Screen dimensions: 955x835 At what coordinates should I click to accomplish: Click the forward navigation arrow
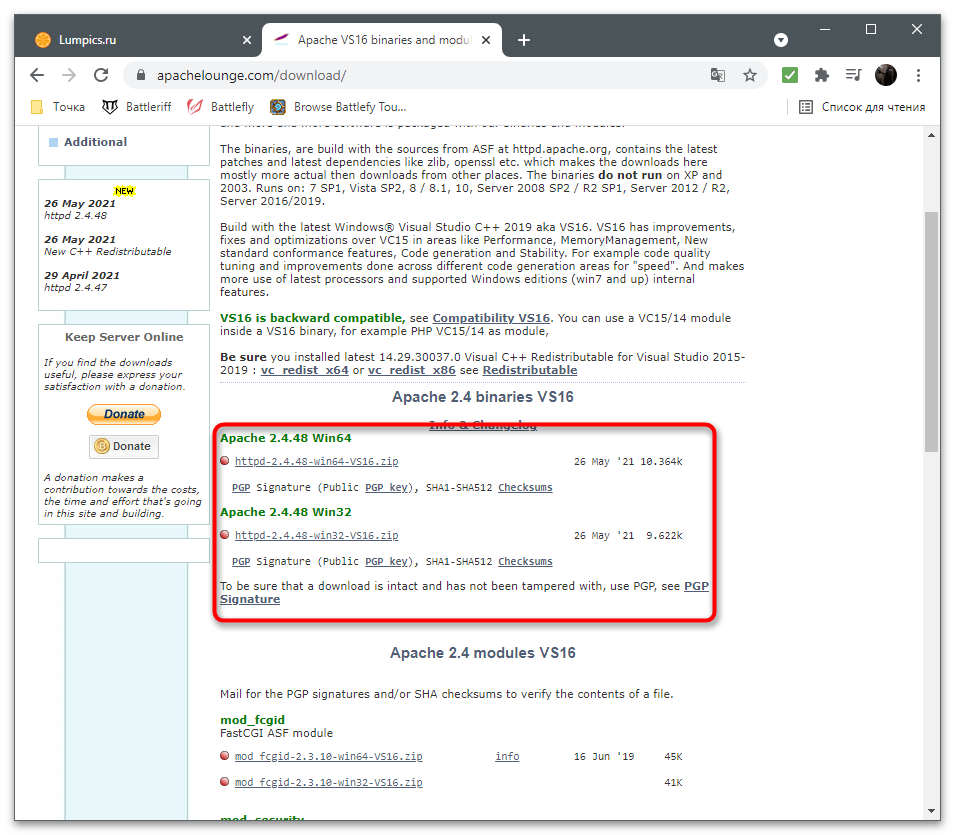69,76
